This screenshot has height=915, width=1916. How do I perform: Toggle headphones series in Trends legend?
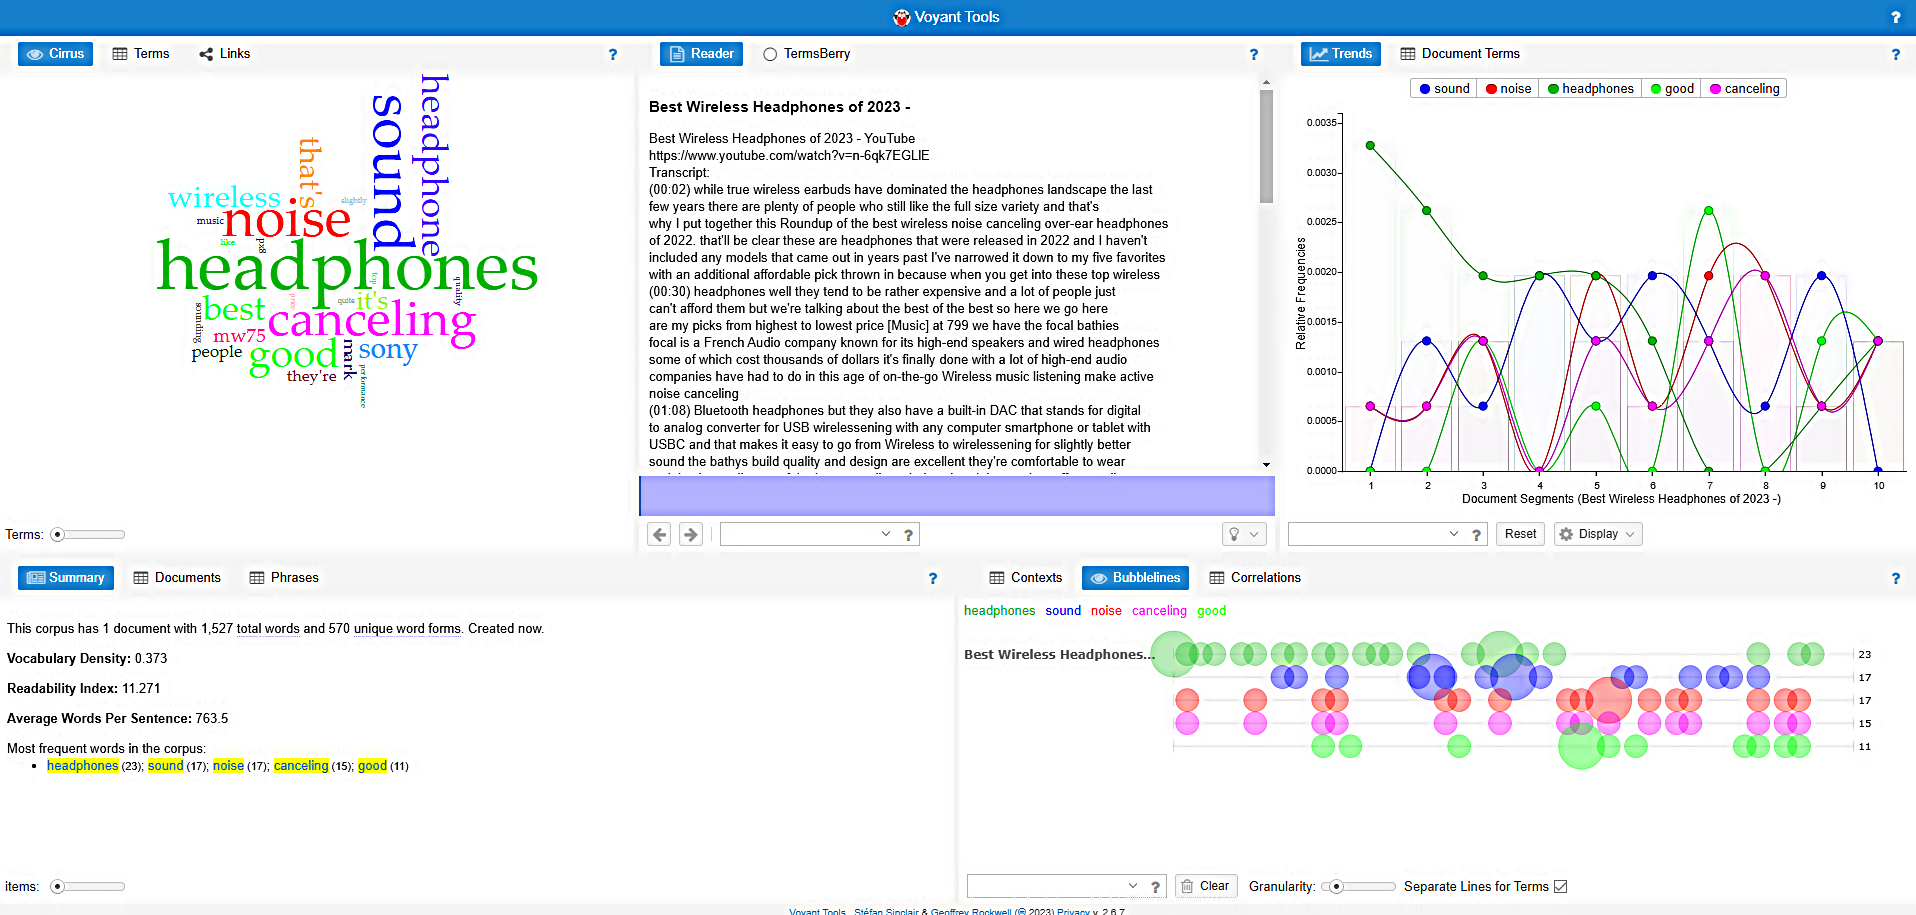pos(1590,89)
